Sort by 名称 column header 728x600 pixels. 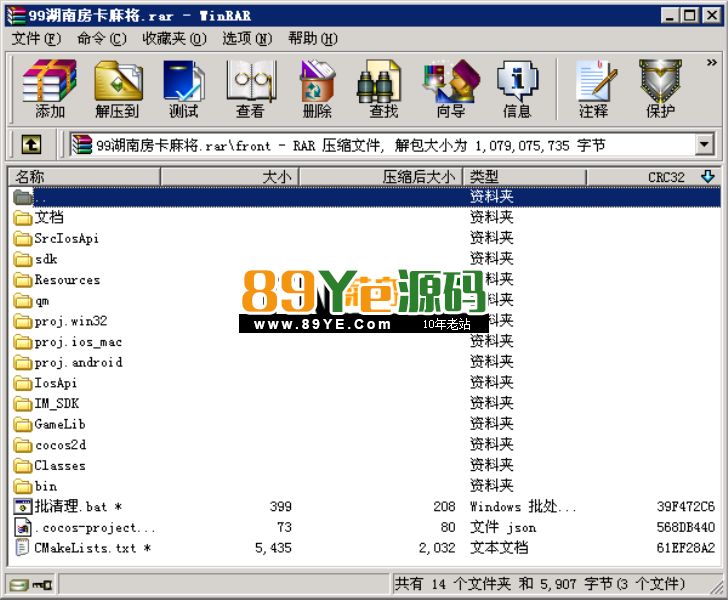84,176
